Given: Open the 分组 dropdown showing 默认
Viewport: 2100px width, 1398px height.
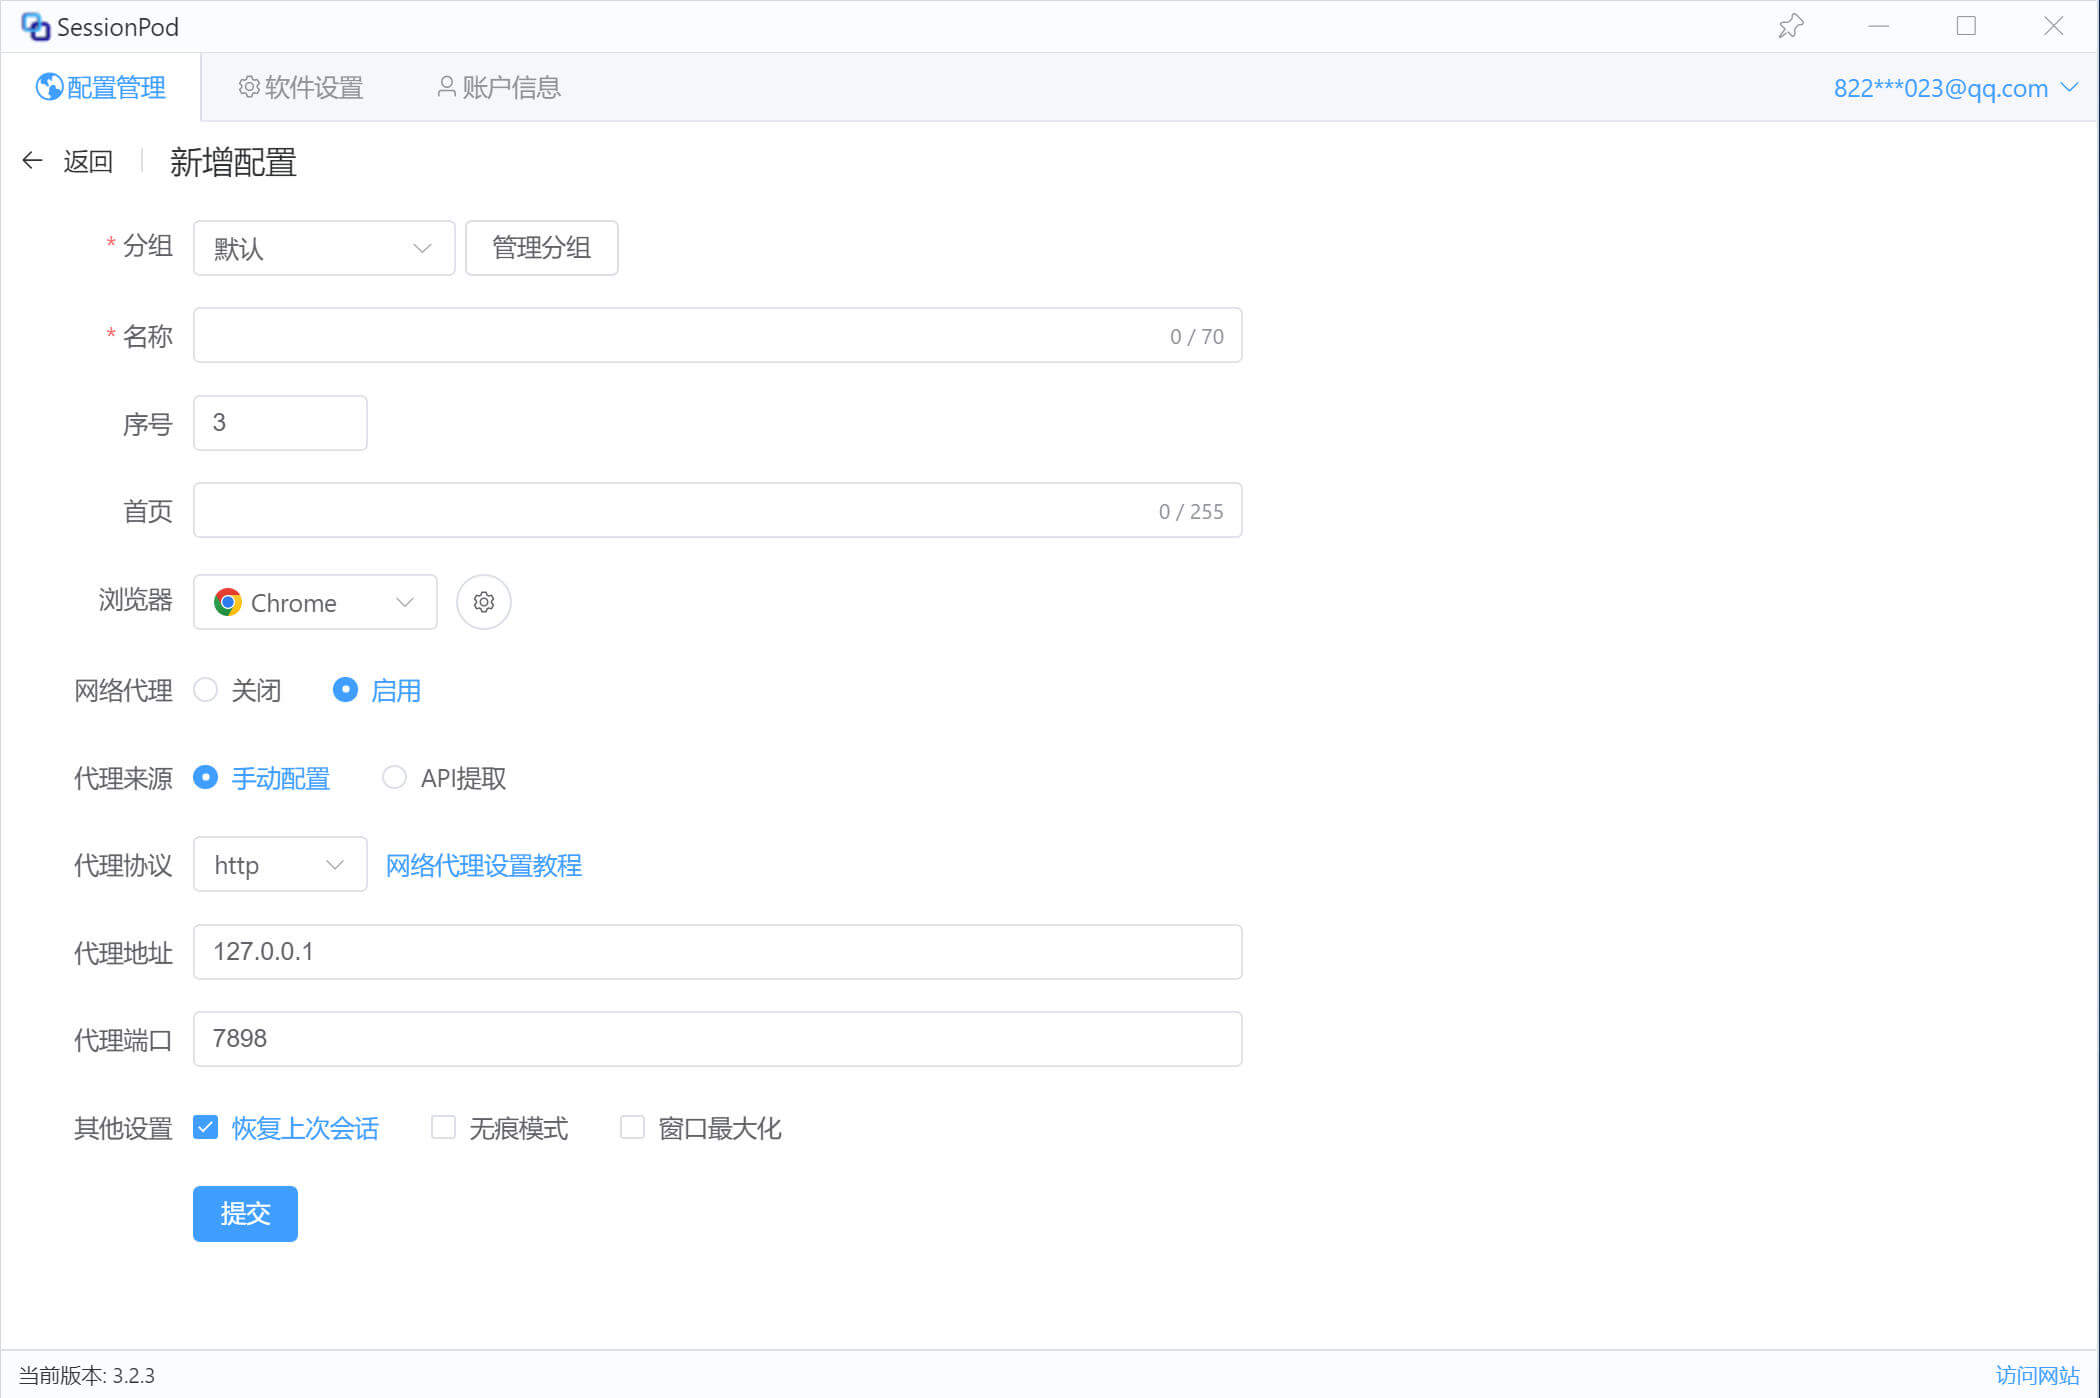Looking at the screenshot, I should [x=323, y=248].
